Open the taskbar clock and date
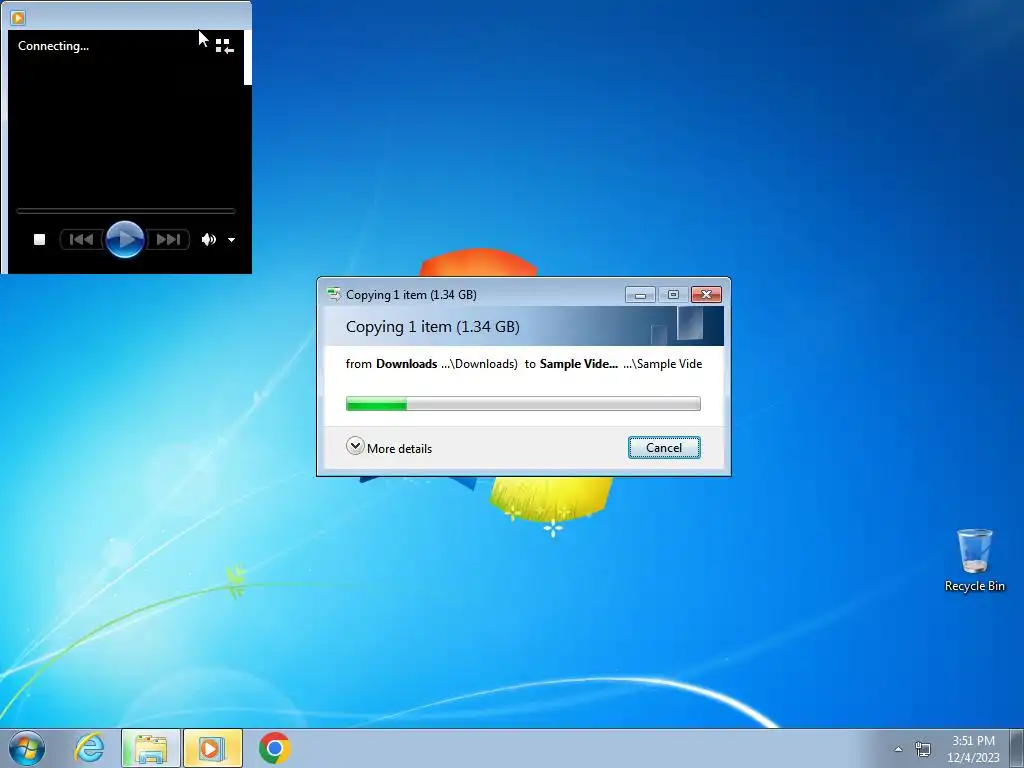This screenshot has width=1024, height=768. pyautogui.click(x=973, y=749)
